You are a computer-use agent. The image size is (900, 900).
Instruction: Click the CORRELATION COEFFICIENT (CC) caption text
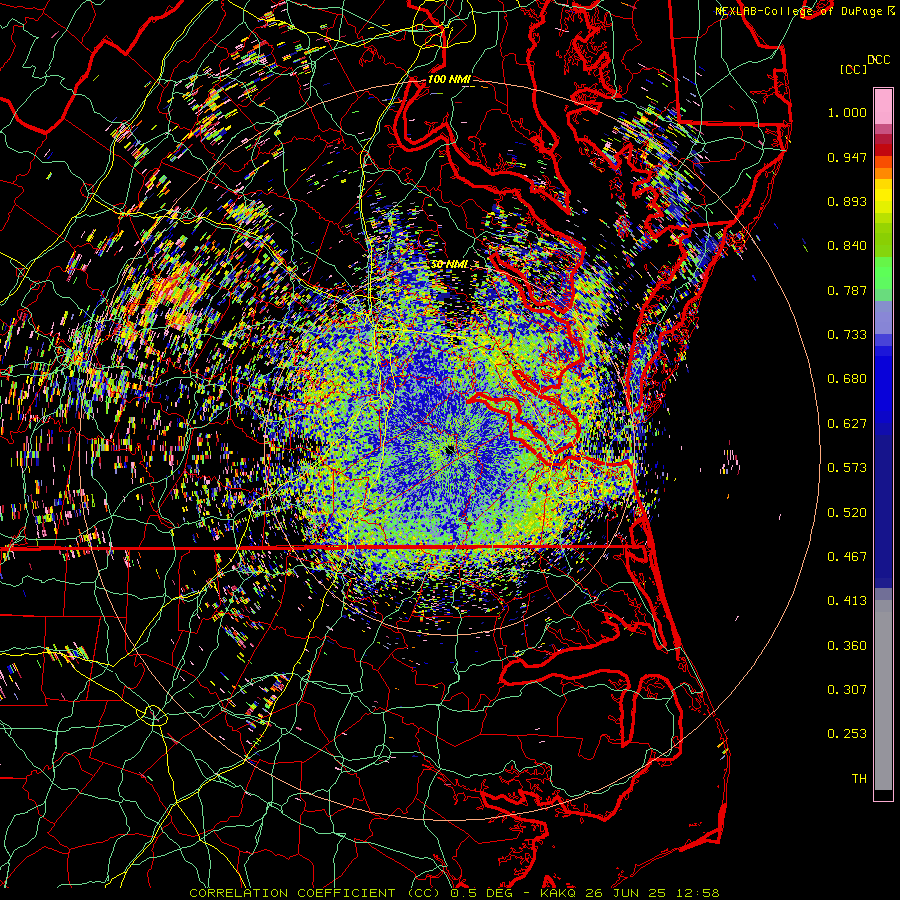314,893
